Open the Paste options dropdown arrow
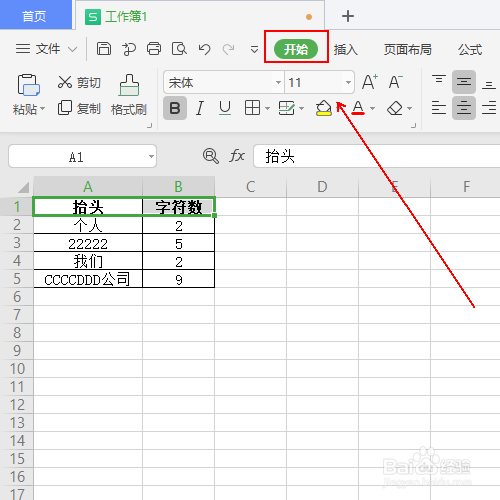The width and height of the screenshot is (500, 500). pos(43,109)
